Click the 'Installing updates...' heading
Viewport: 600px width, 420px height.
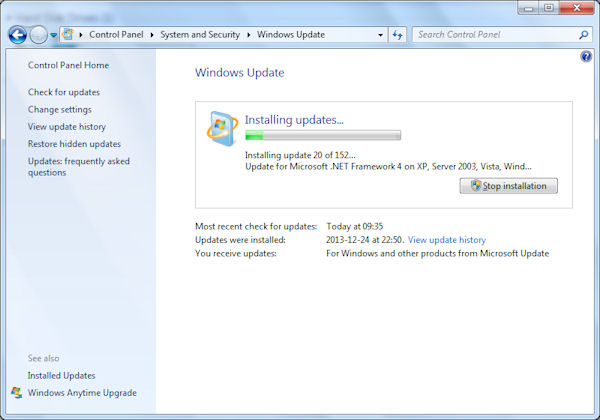coord(294,120)
